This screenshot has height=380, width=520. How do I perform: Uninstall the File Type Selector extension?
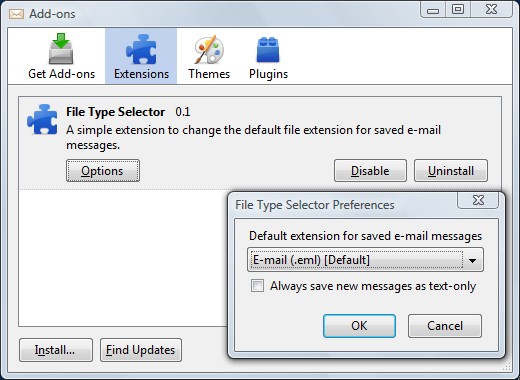coord(451,171)
